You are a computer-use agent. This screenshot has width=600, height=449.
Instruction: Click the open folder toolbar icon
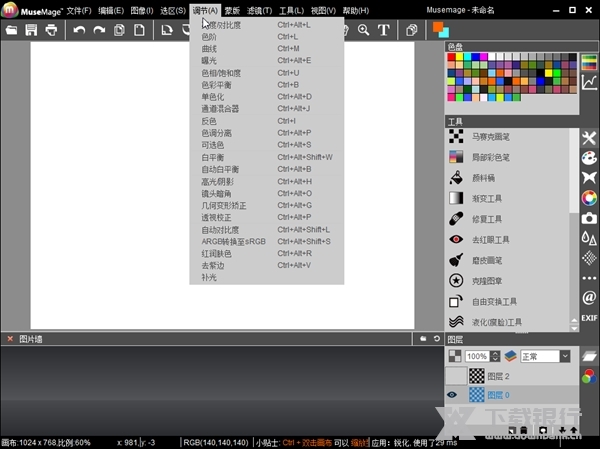tap(11, 30)
